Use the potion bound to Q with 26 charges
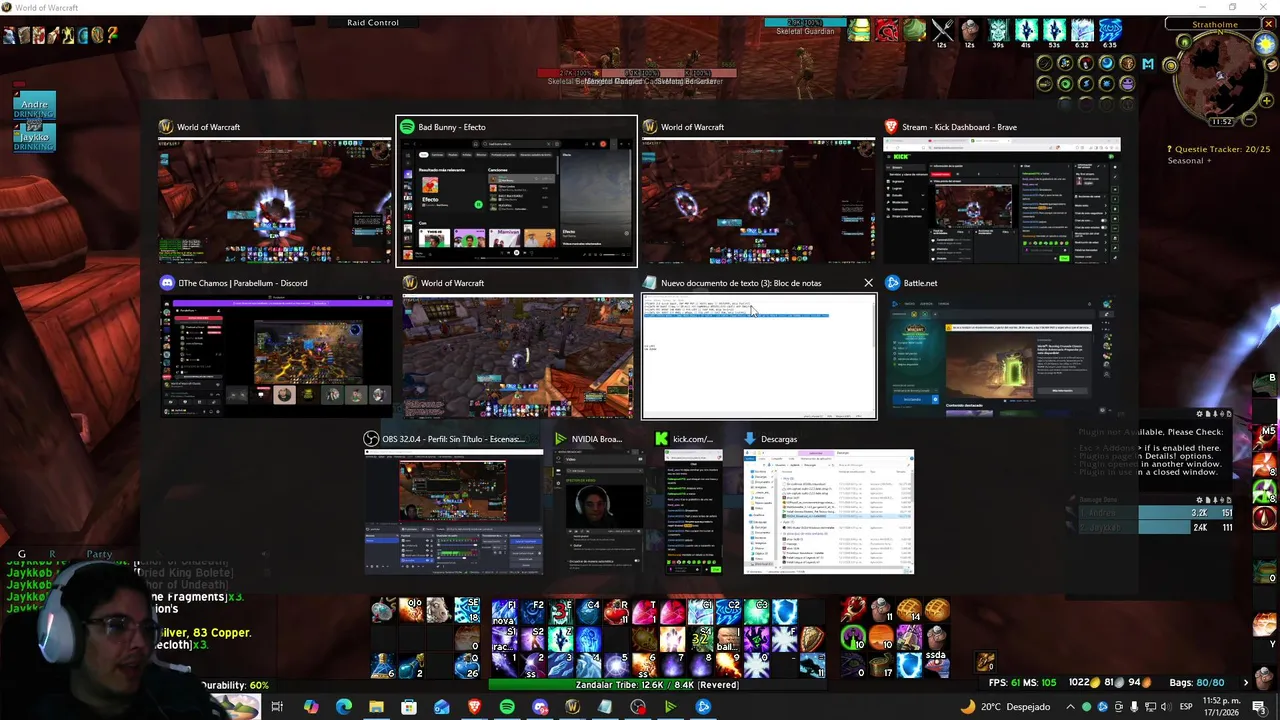Screen dimensions: 1280x720 click(467, 666)
